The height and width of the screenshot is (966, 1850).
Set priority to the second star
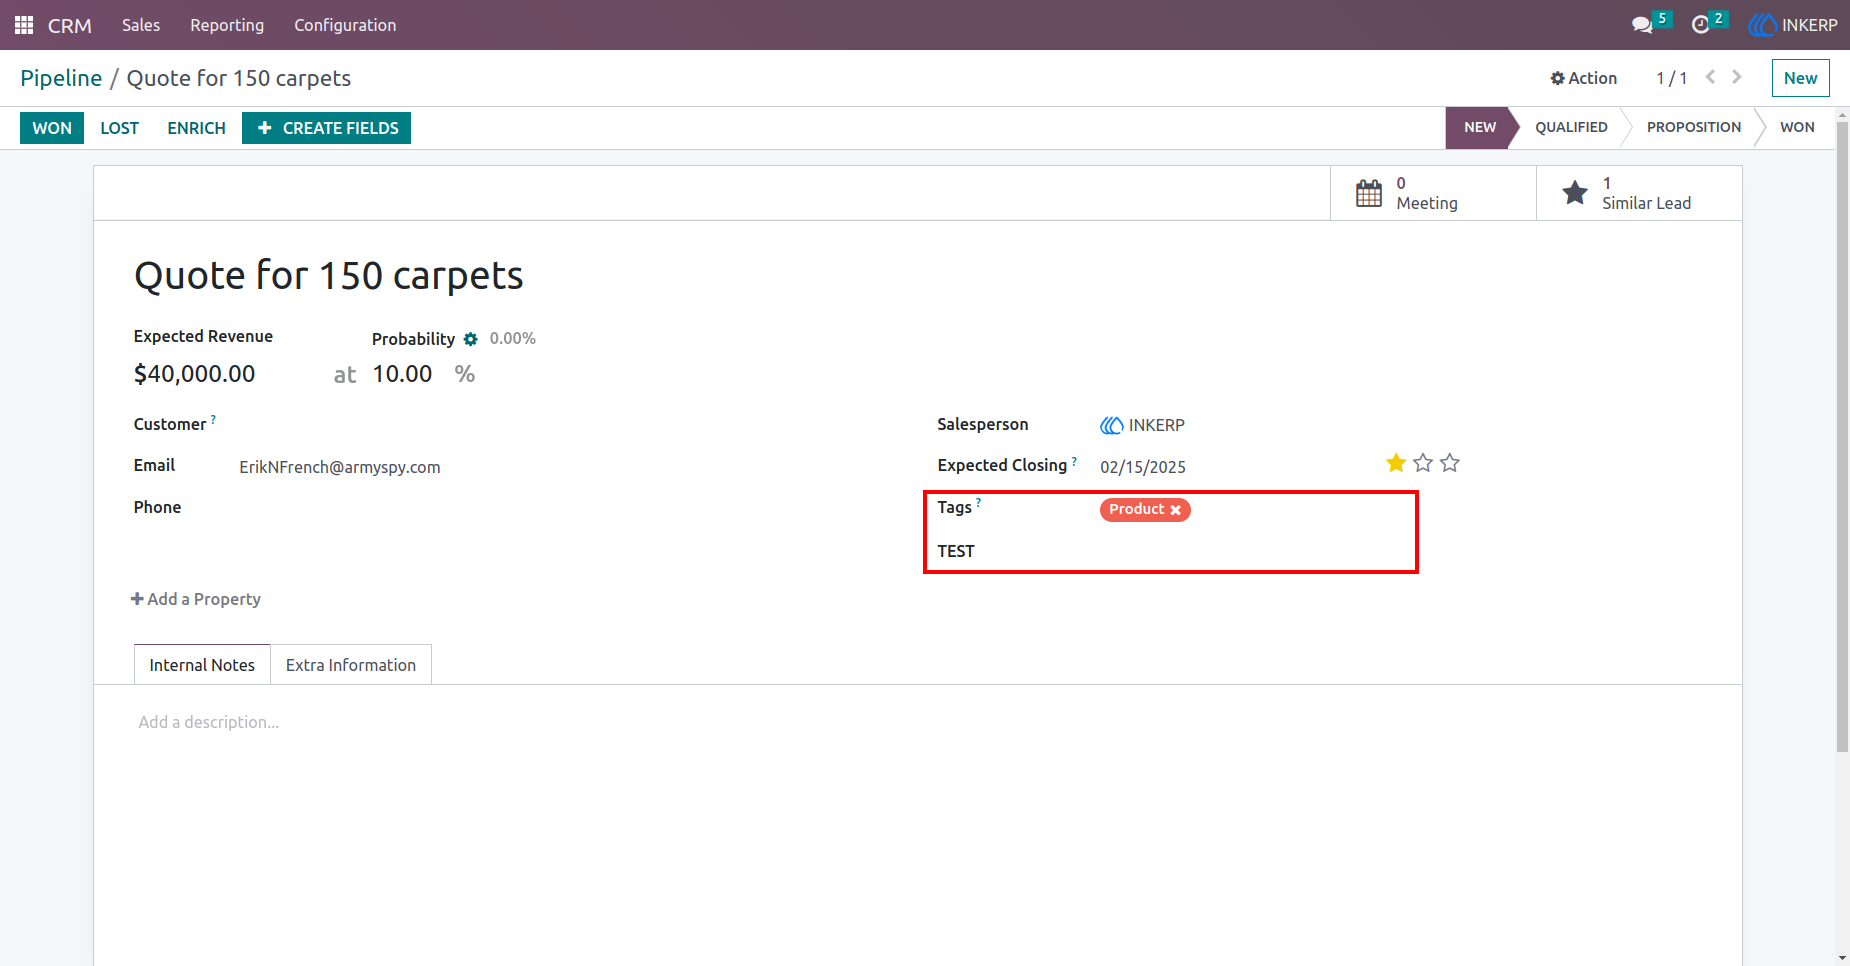tap(1423, 463)
